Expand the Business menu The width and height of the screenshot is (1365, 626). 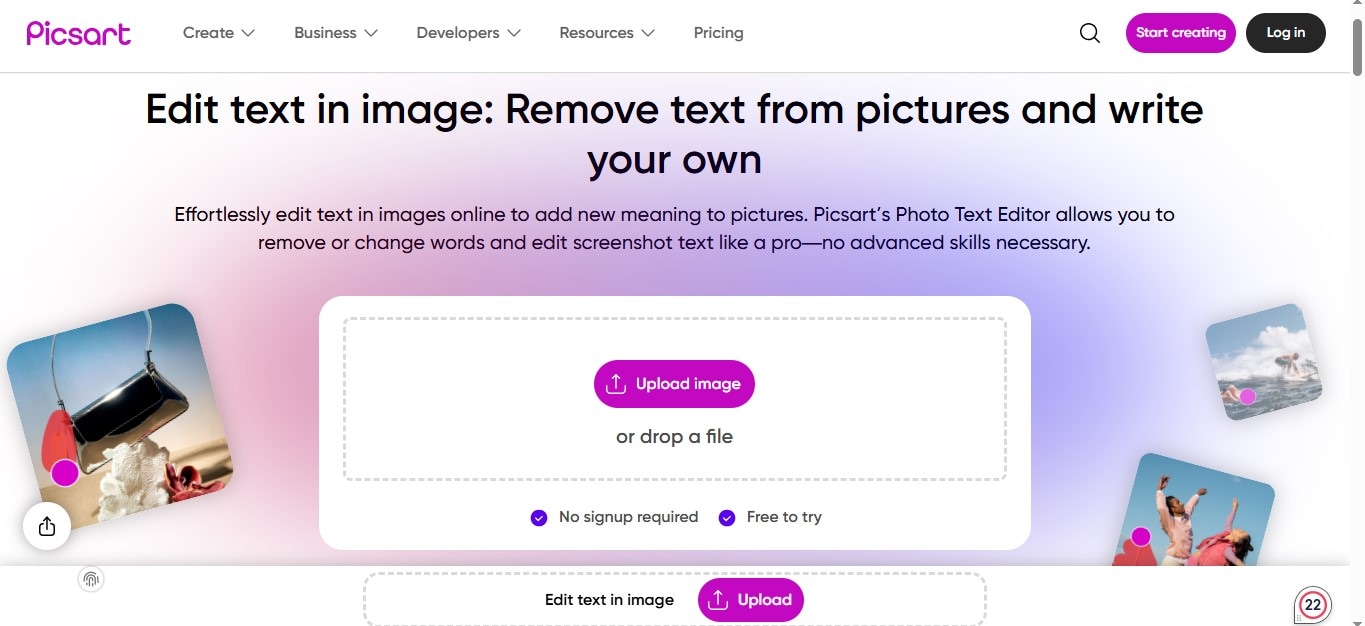point(336,33)
